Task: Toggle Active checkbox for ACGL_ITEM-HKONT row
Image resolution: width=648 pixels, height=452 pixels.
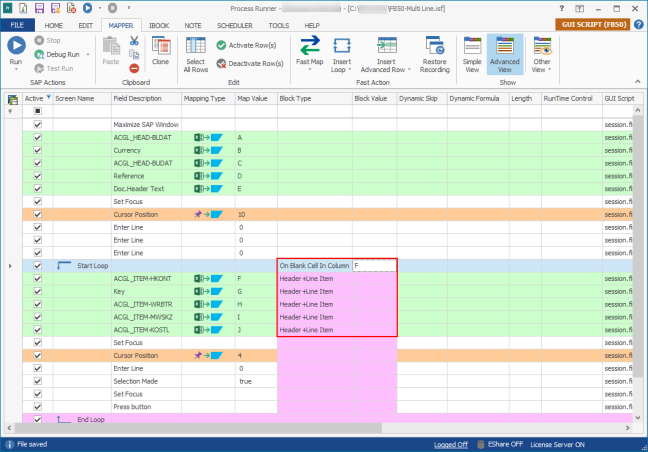Action: (x=38, y=278)
